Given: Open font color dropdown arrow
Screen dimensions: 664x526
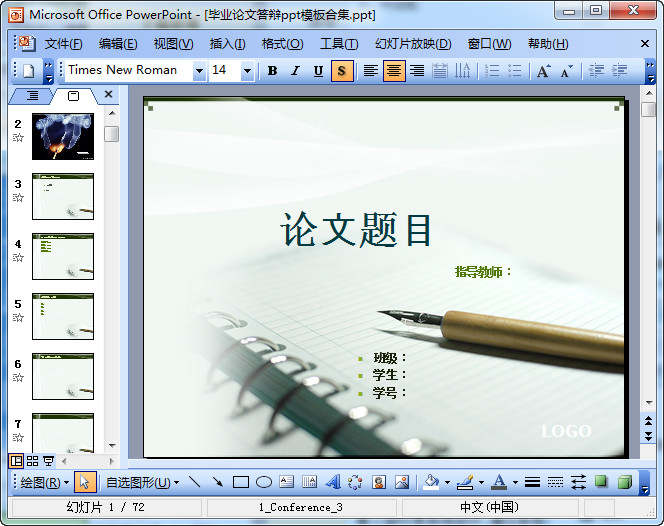Looking at the screenshot, I should point(515,482).
